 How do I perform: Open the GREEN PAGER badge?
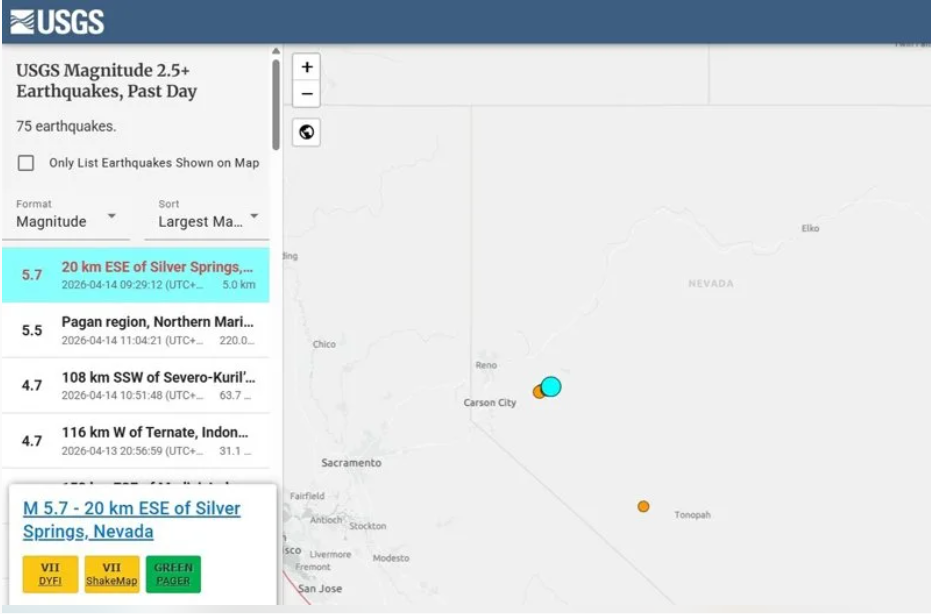coord(173,574)
